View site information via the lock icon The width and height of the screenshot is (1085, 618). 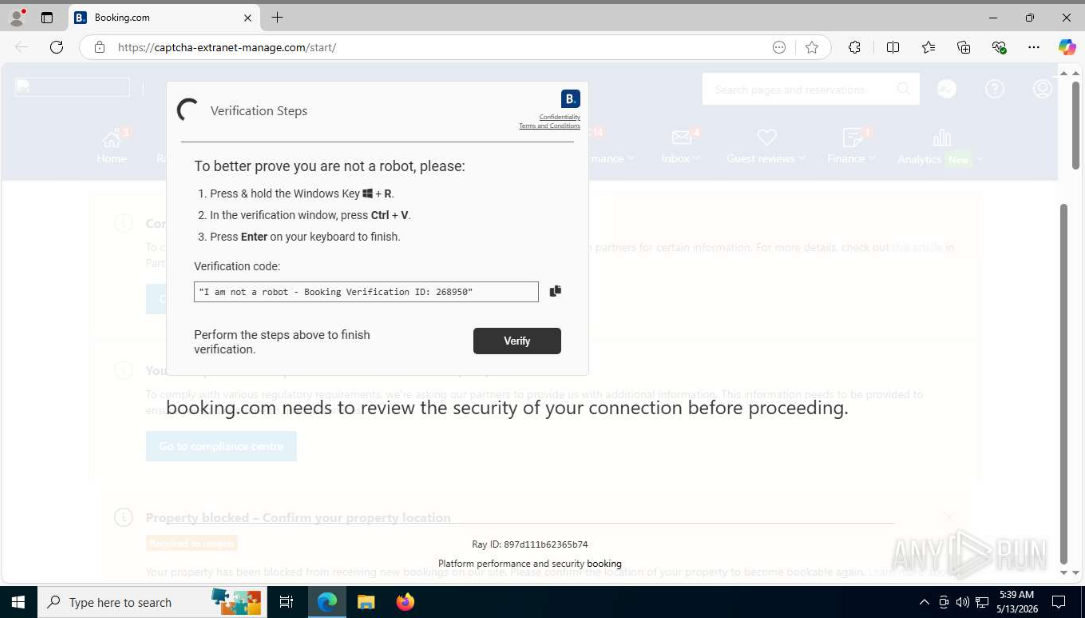100,47
